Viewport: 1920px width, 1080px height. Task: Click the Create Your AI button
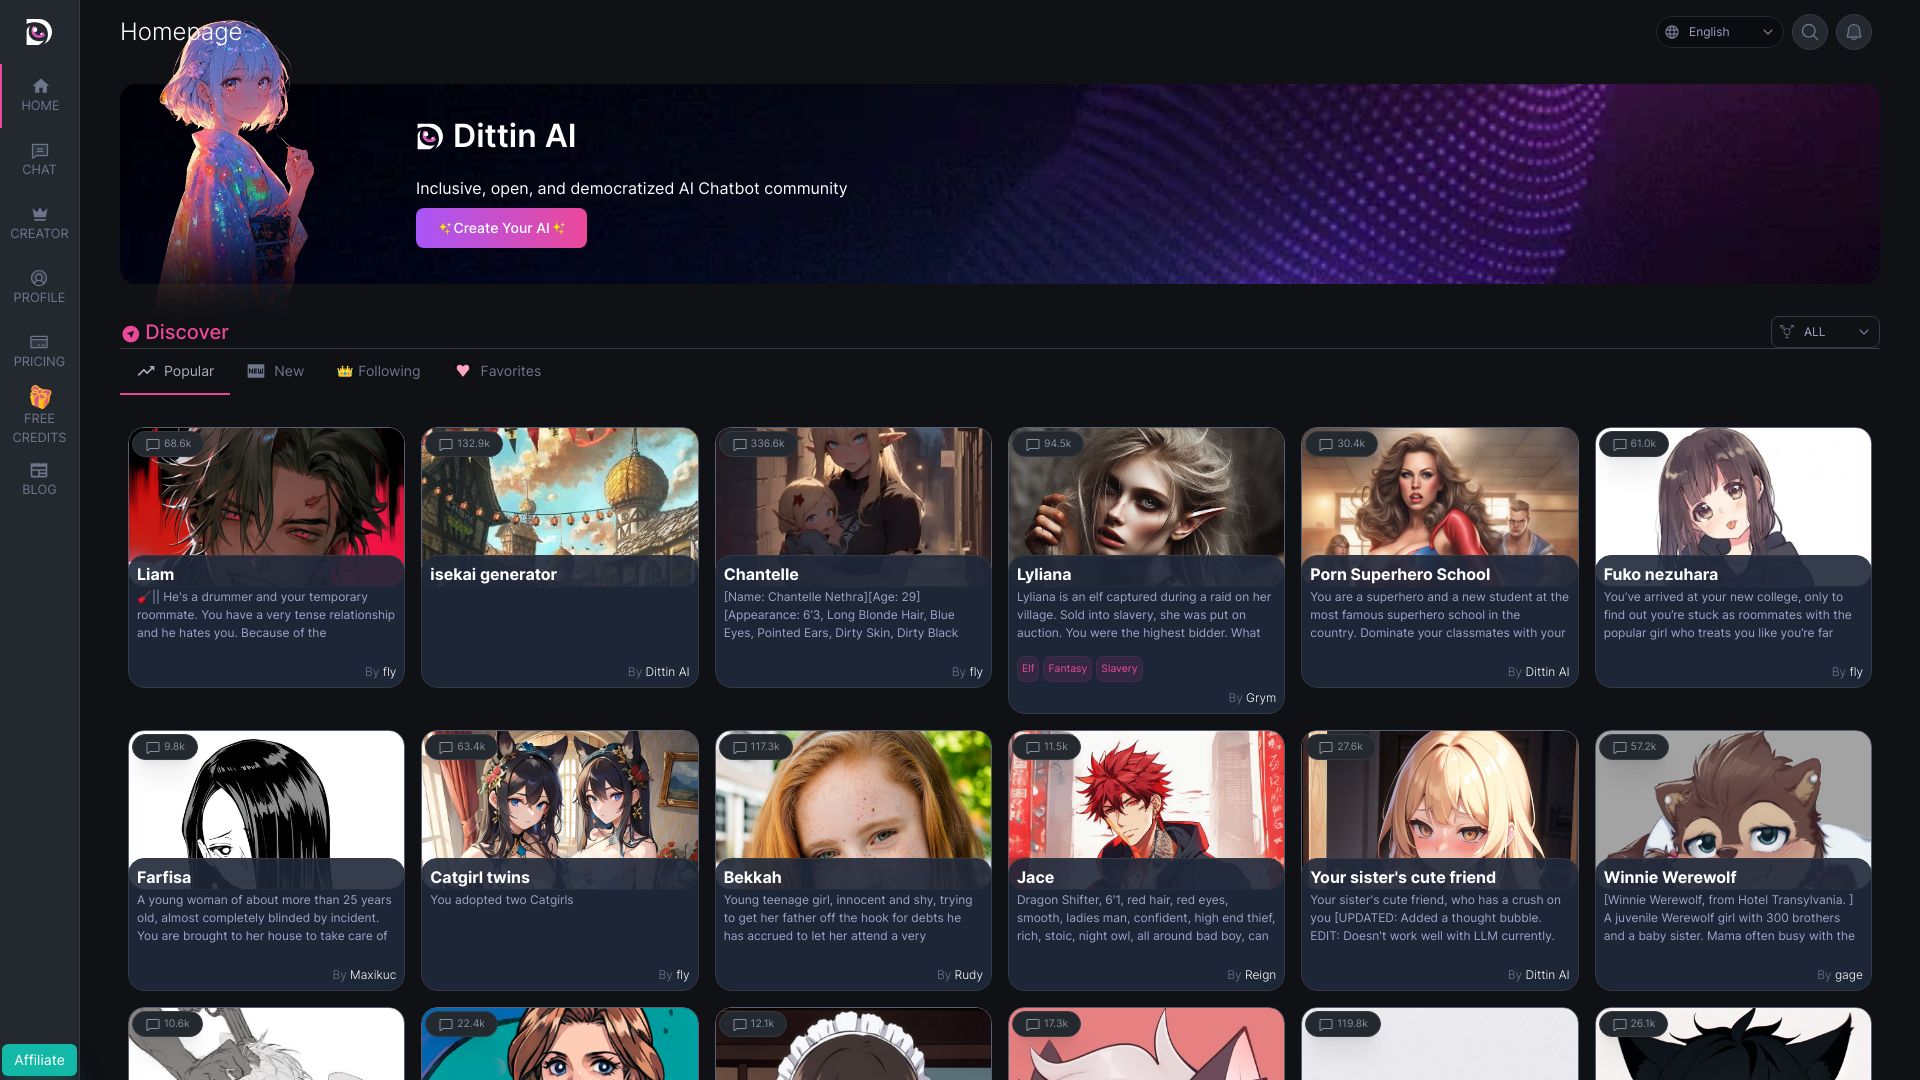click(x=501, y=228)
